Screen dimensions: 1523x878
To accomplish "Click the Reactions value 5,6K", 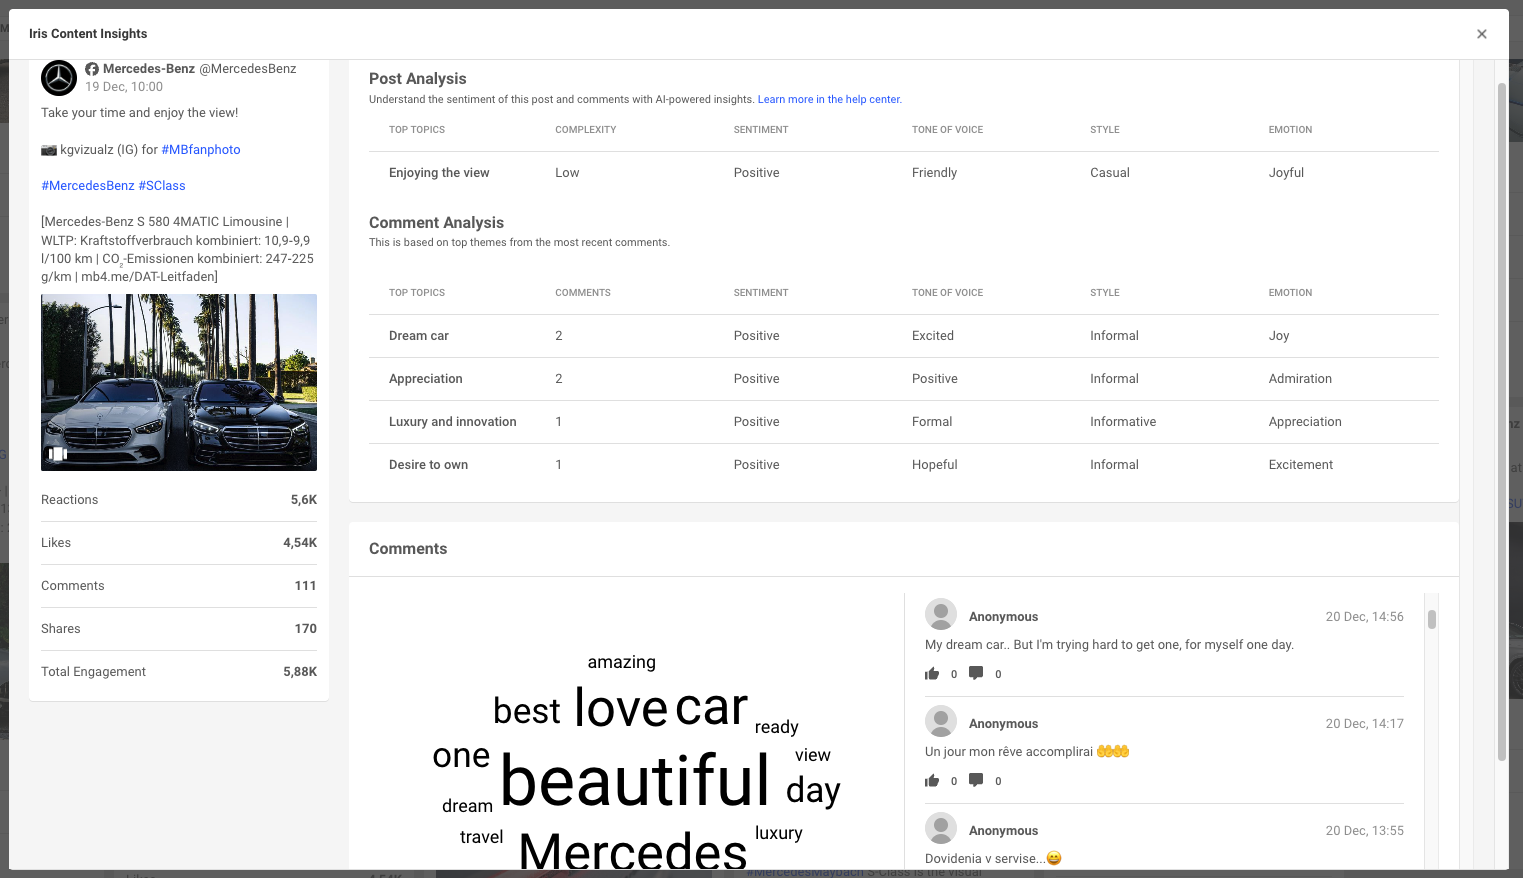I will click(303, 500).
